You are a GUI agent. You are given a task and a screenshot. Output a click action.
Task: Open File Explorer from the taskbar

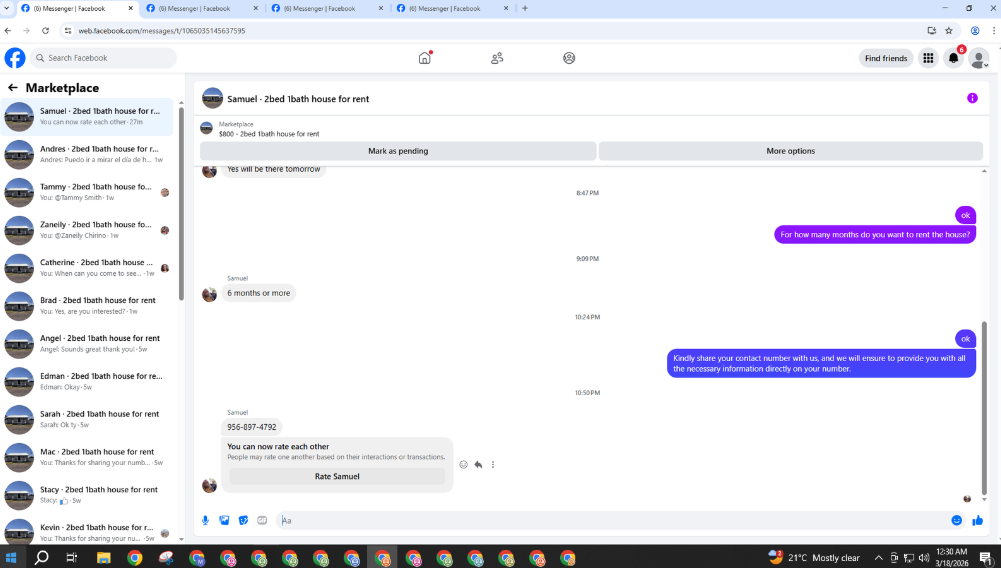(x=103, y=558)
